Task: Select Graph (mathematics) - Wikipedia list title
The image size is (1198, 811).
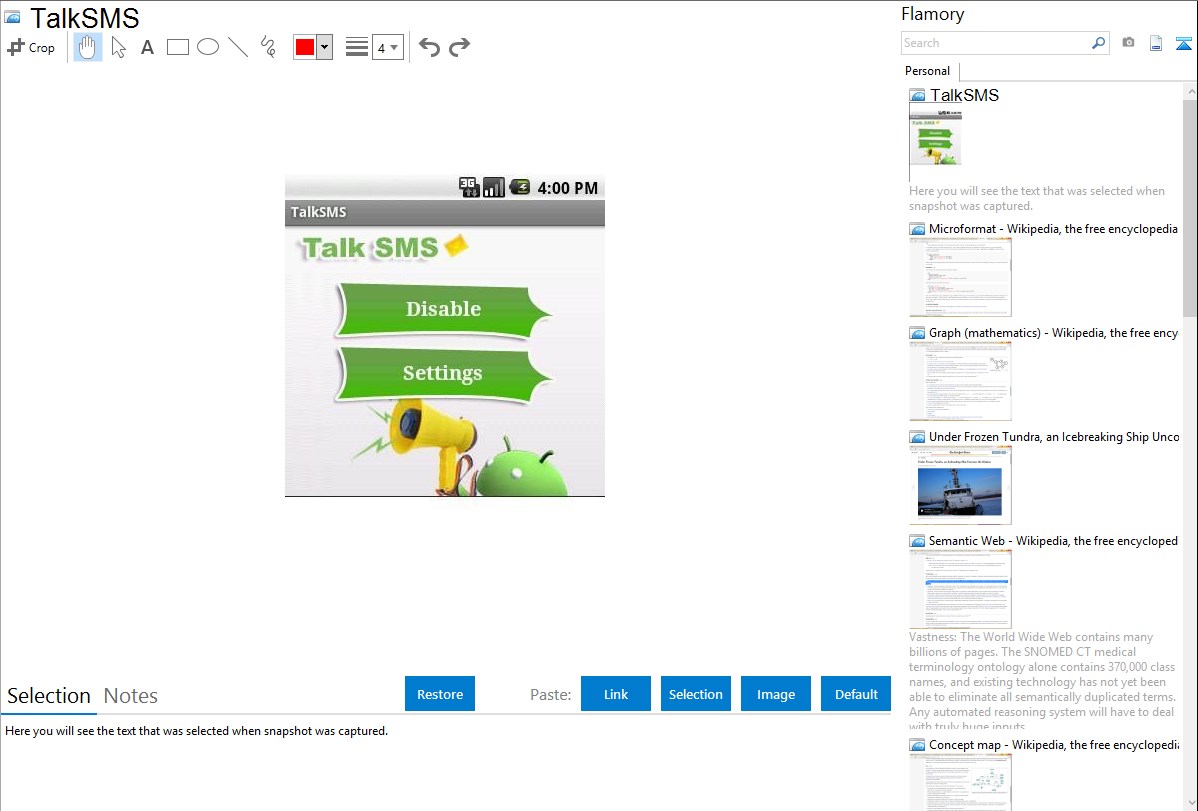Action: [1054, 333]
